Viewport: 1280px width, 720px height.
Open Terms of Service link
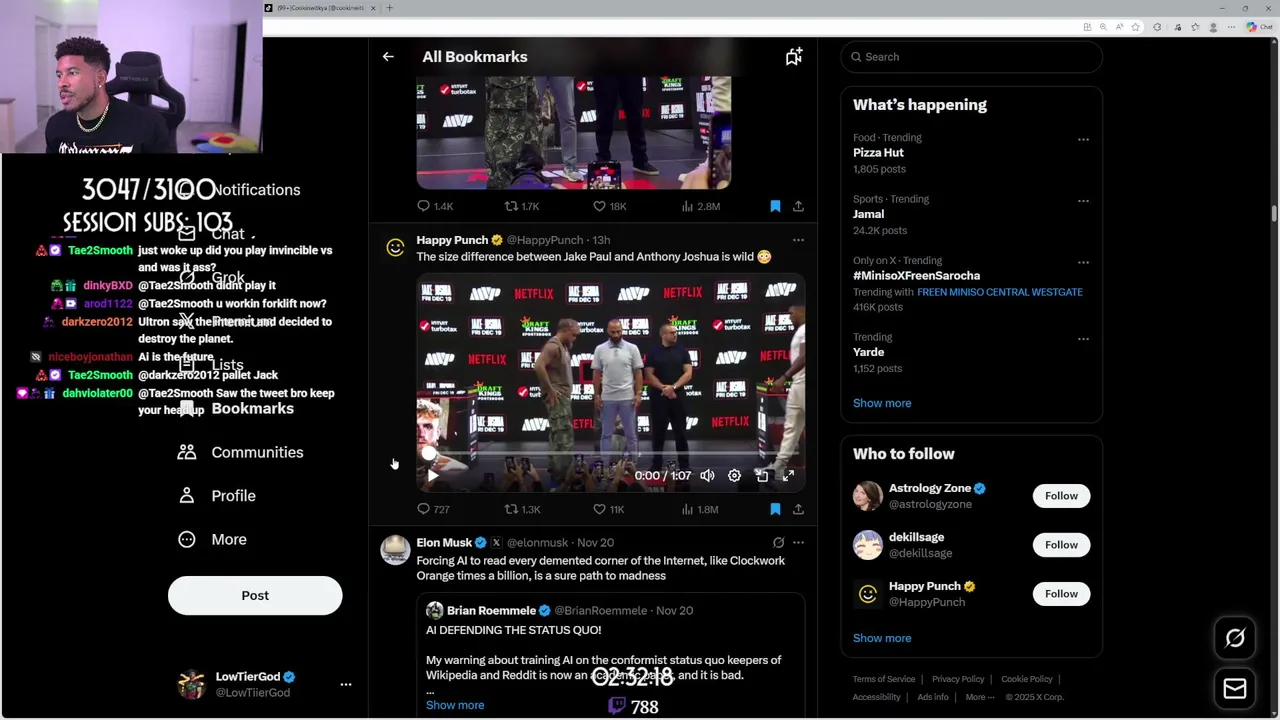pyautogui.click(x=884, y=679)
